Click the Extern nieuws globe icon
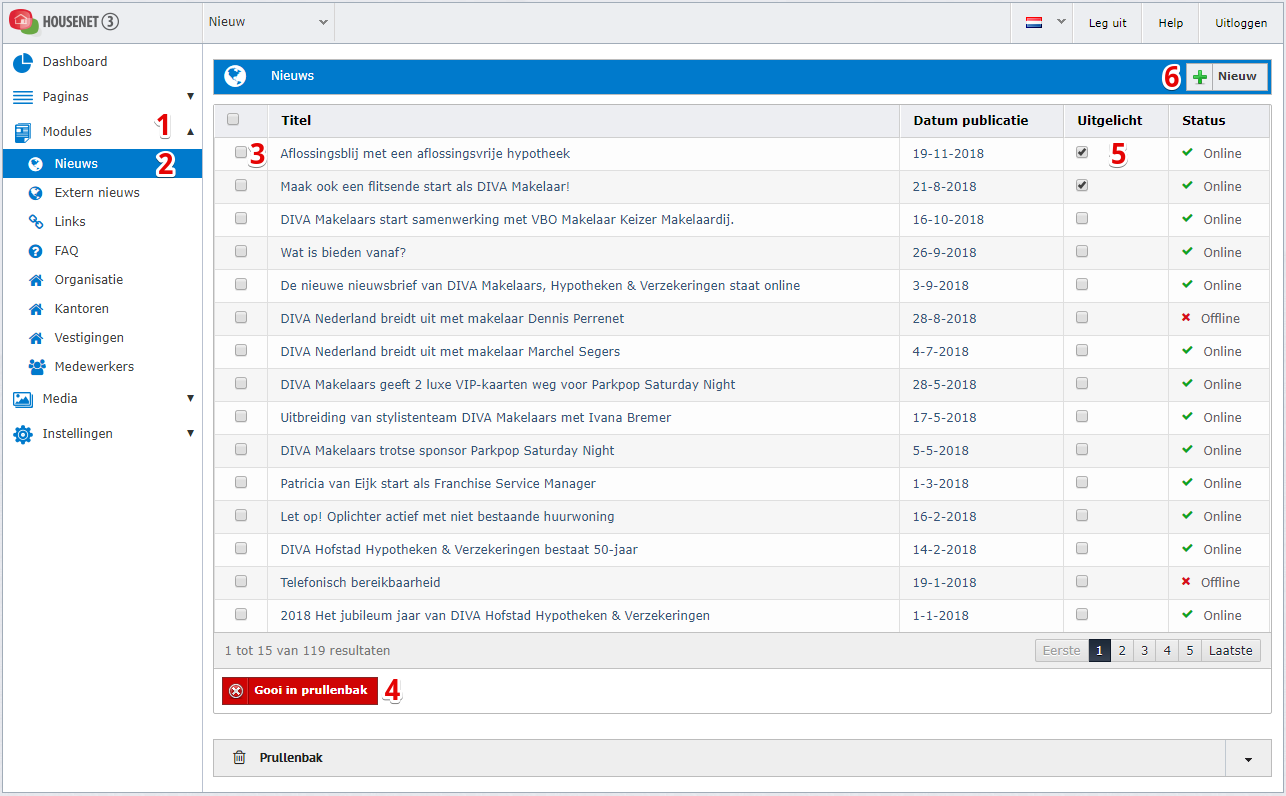Viewport: 1286px width, 796px height. (x=36, y=193)
